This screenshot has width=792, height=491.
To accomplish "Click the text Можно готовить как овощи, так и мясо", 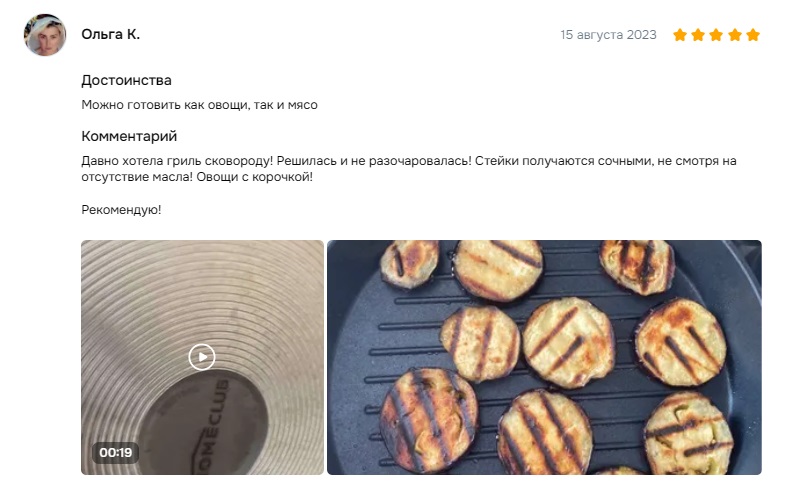I will point(200,105).
